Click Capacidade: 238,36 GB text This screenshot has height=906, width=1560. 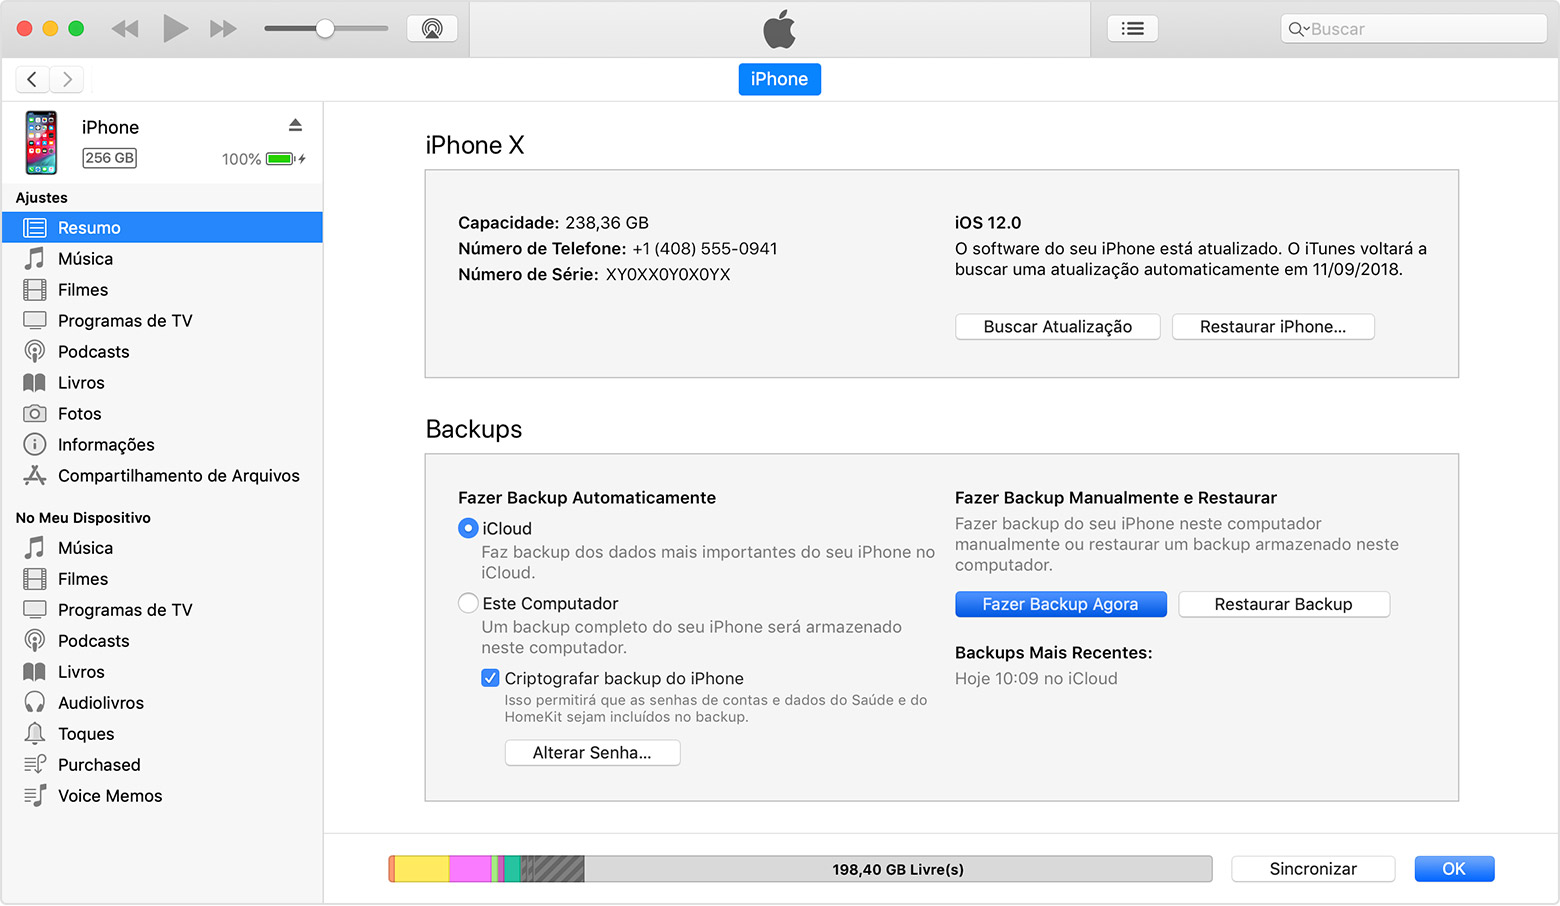click(553, 223)
